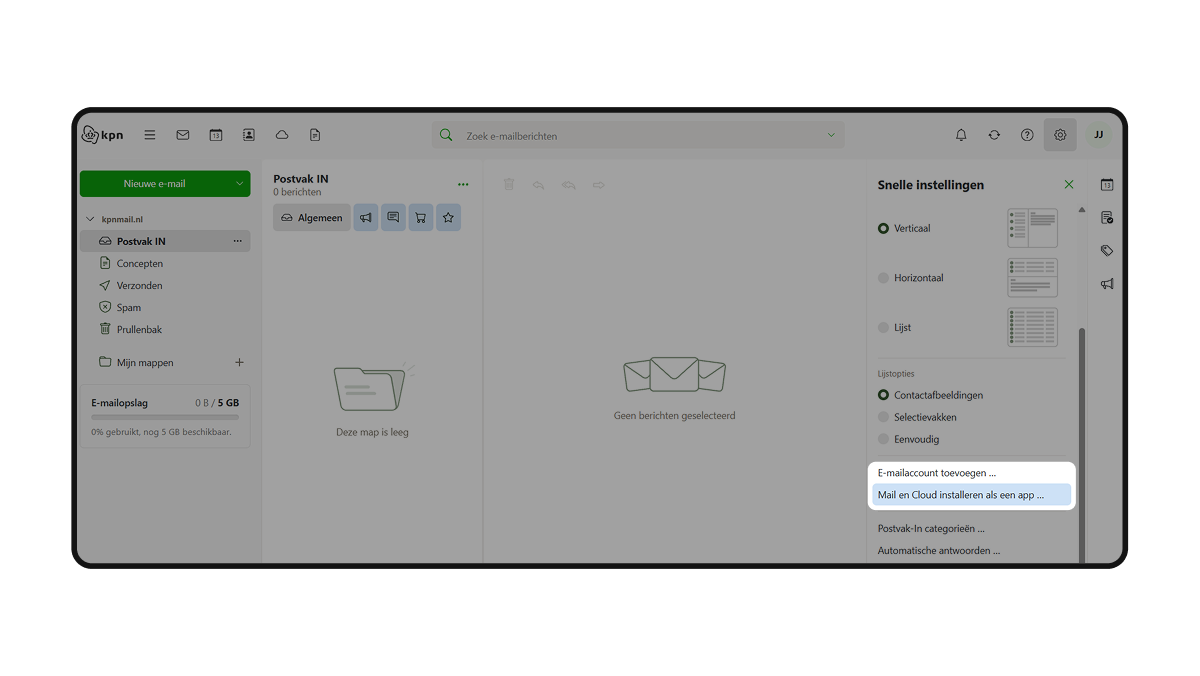Select the Verticaal layout radio button
Image resolution: width=1200 pixels, height=676 pixels.
coord(883,228)
